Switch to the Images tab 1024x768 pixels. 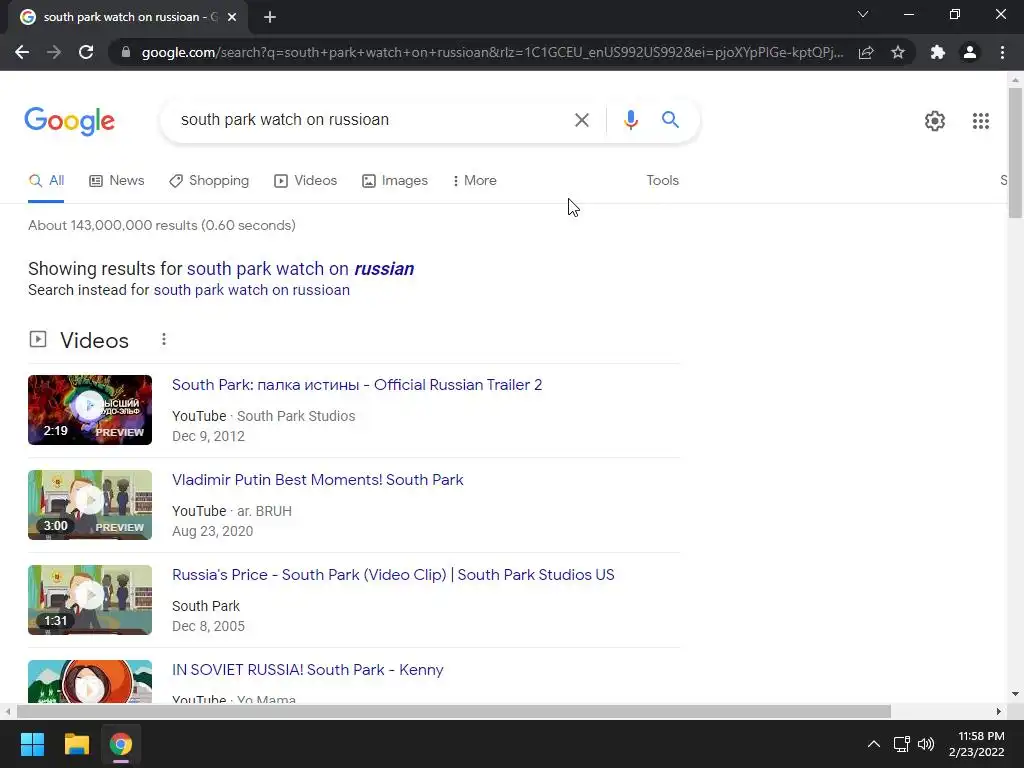click(x=395, y=181)
